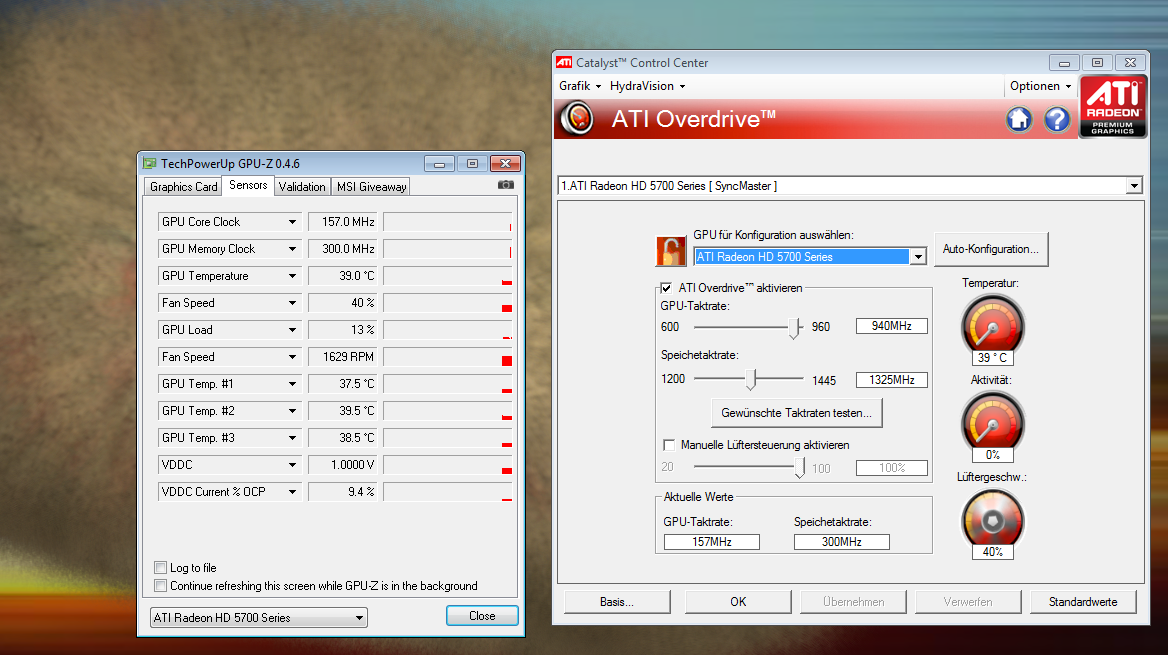Click the Fan Speed RPM history graph

(448, 357)
